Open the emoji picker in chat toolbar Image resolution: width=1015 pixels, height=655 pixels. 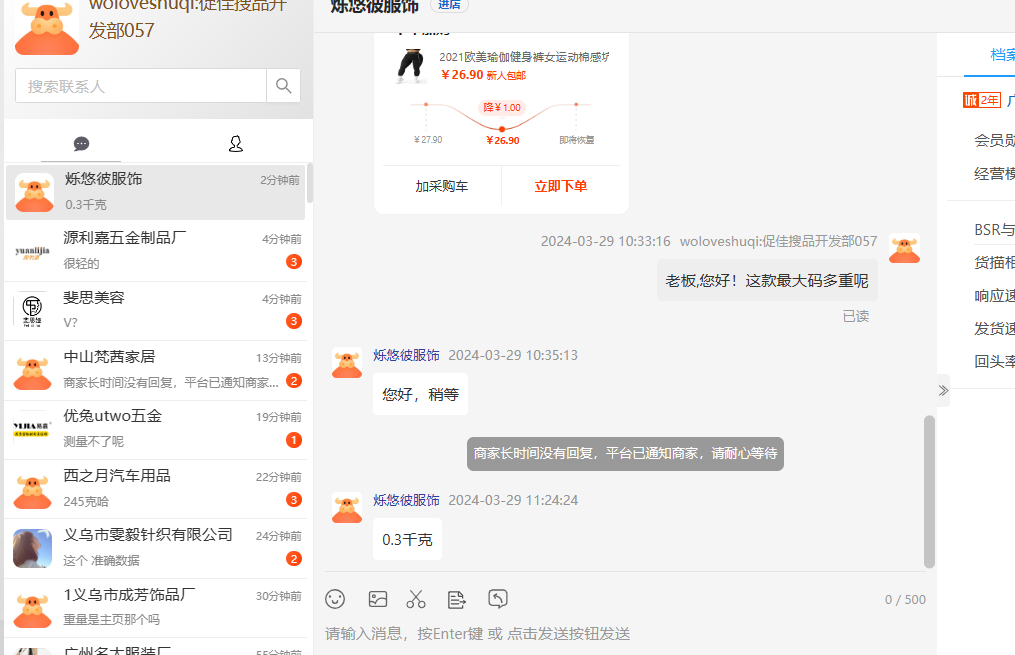tap(335, 599)
